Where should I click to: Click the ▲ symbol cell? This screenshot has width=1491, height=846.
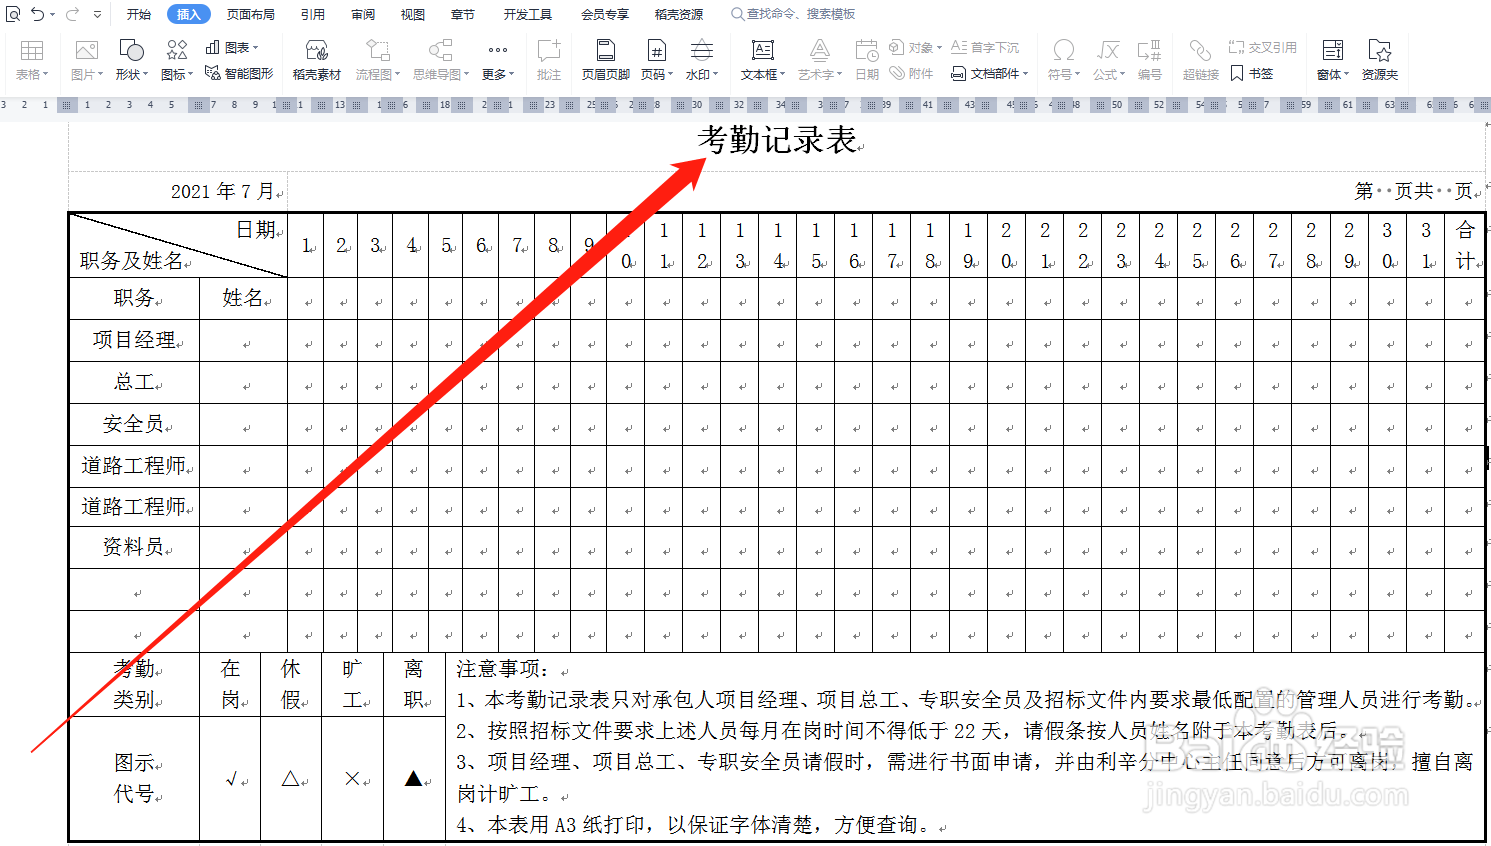click(x=413, y=778)
